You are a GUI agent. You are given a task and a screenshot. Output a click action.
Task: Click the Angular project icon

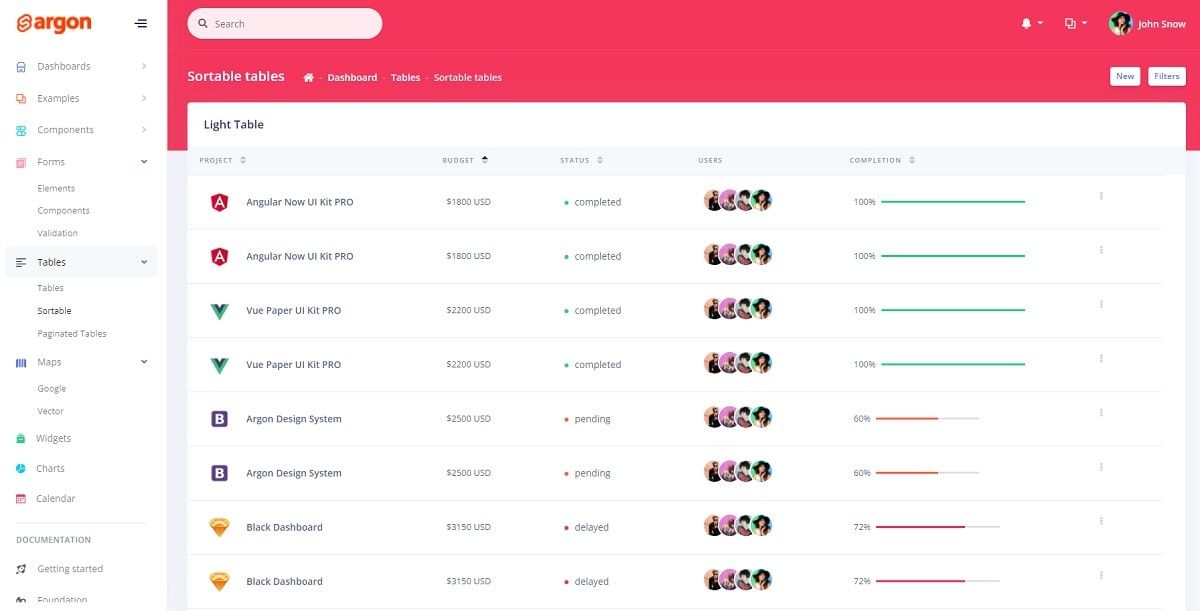point(219,201)
